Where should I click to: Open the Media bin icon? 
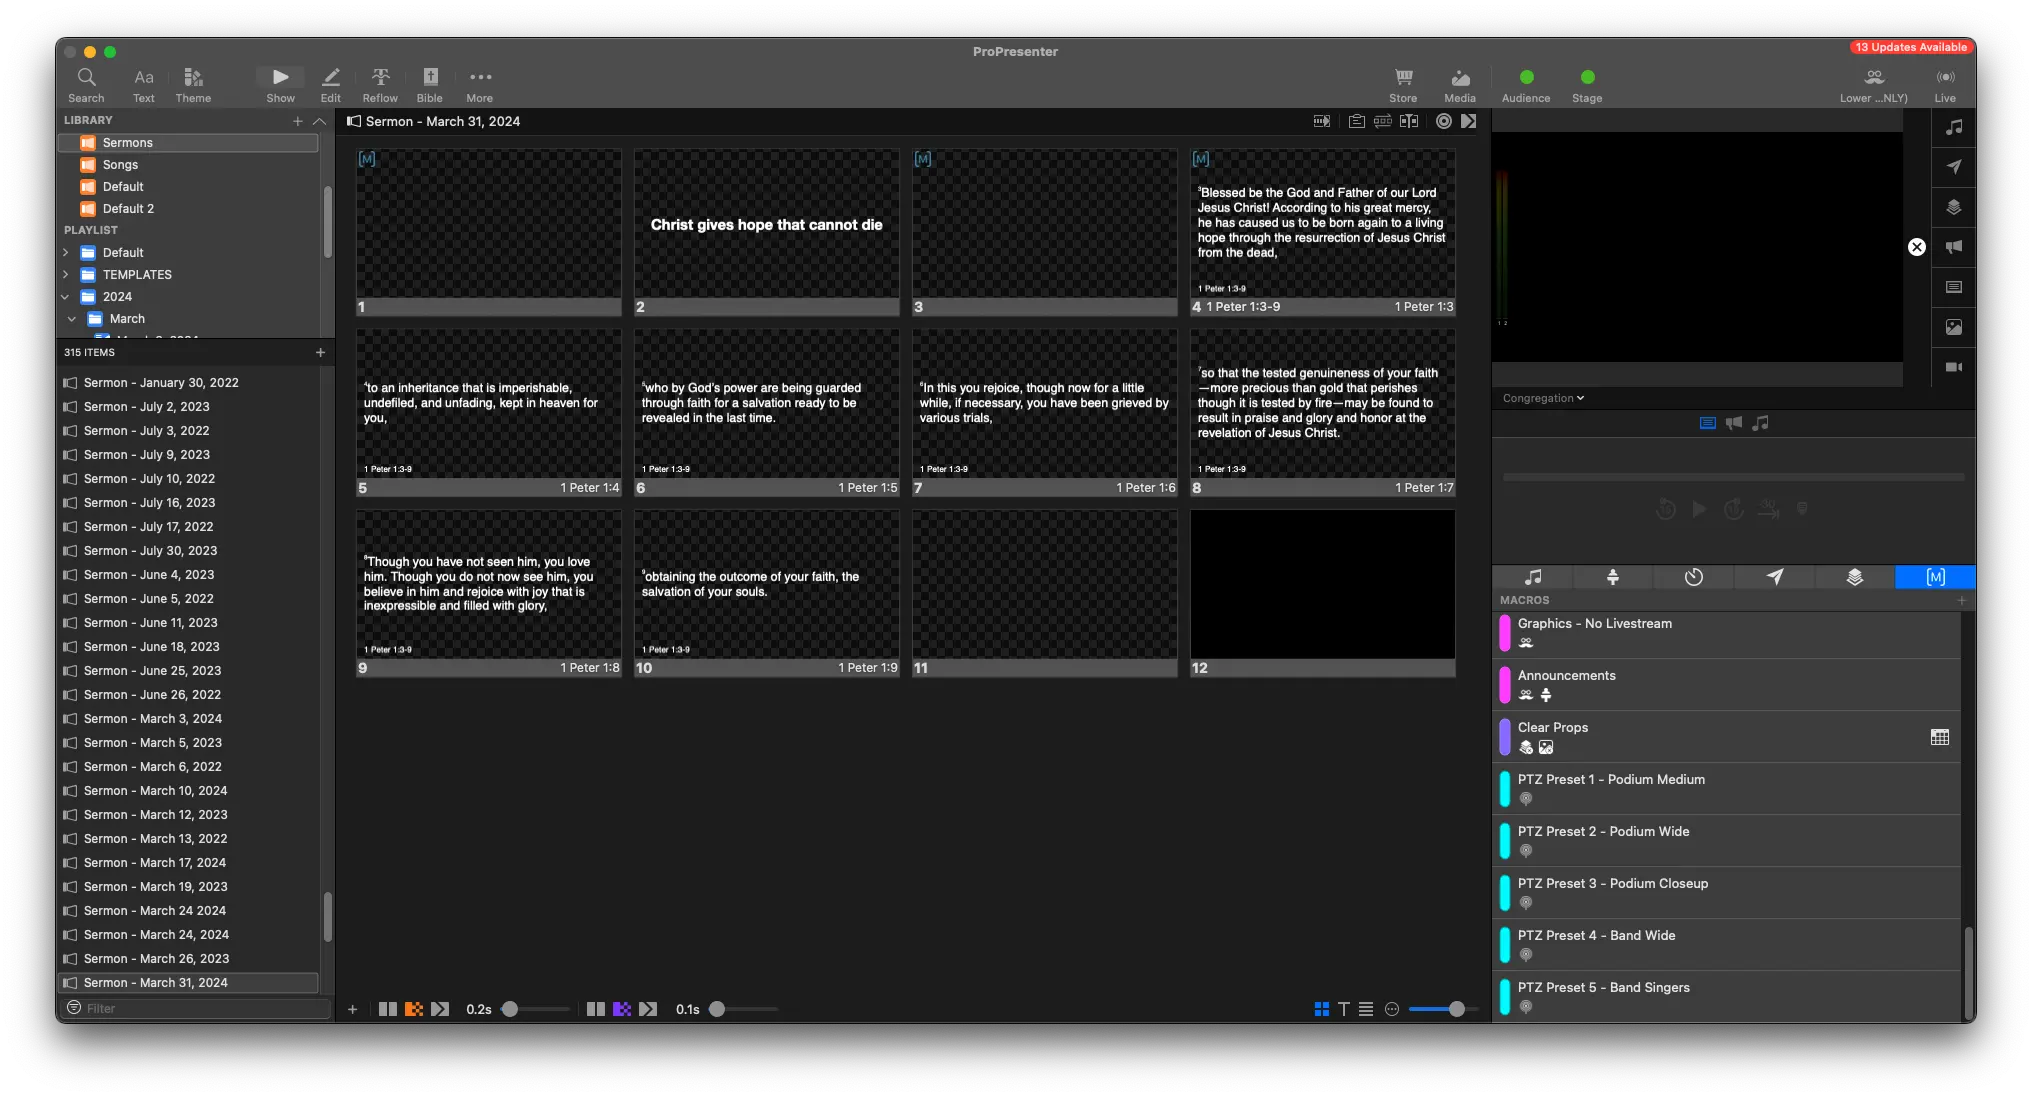pyautogui.click(x=1460, y=78)
